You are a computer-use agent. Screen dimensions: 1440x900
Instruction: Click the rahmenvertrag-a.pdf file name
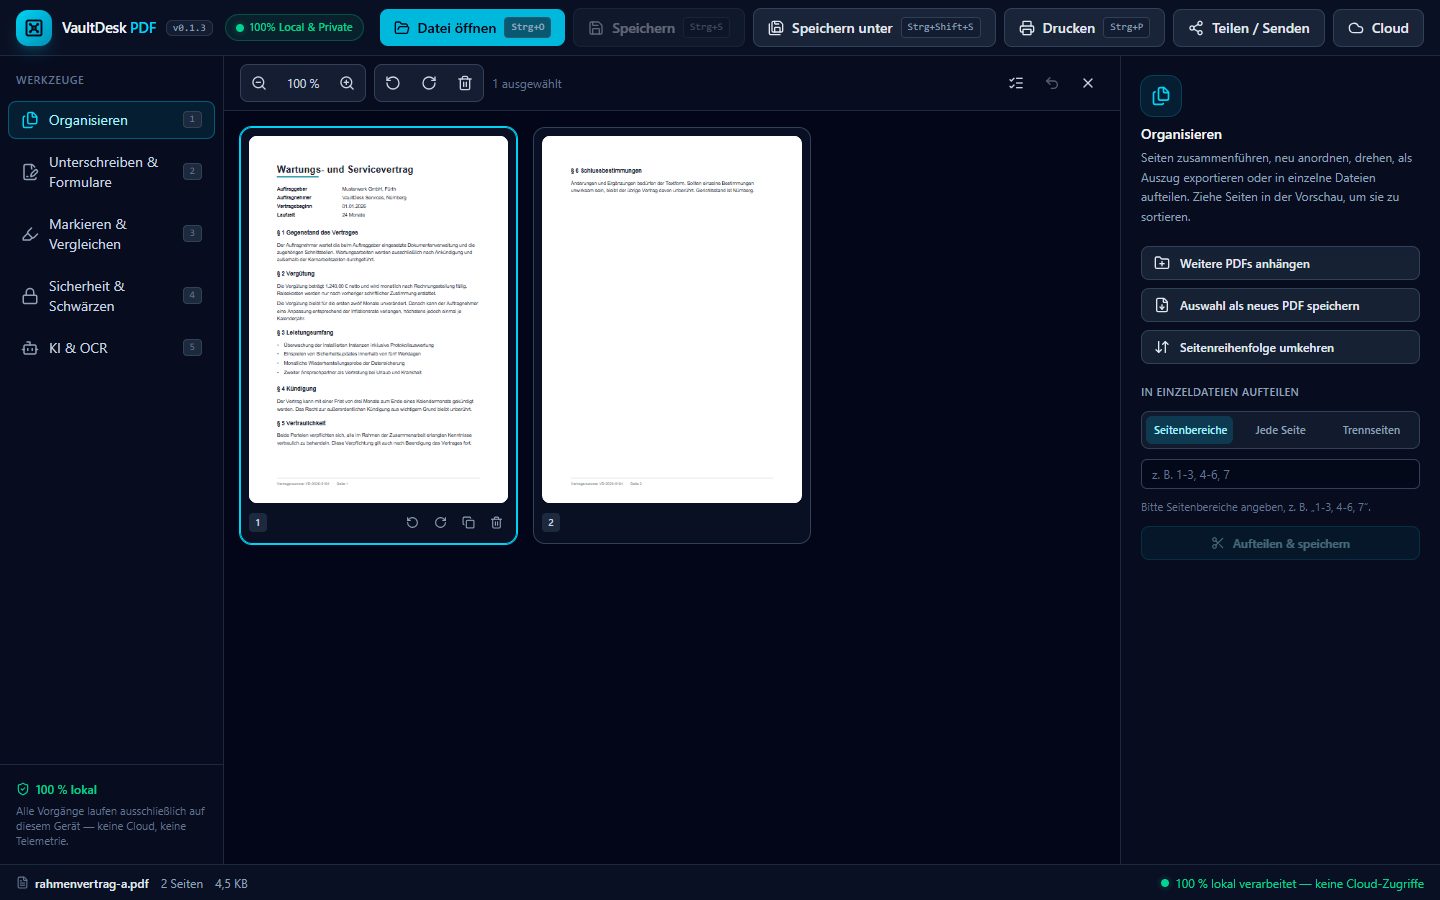point(92,884)
